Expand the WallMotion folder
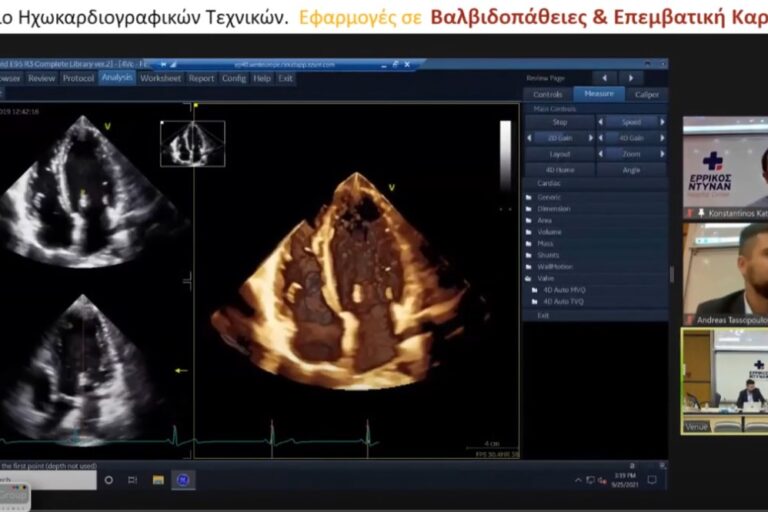Viewport: 768px width, 512px height. coord(554,267)
